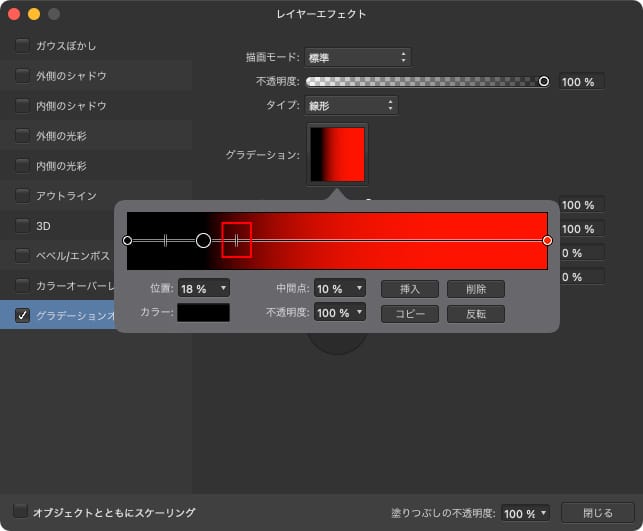Open the タイプ dropdown set to 線形
The width and height of the screenshot is (643, 531).
click(350, 105)
